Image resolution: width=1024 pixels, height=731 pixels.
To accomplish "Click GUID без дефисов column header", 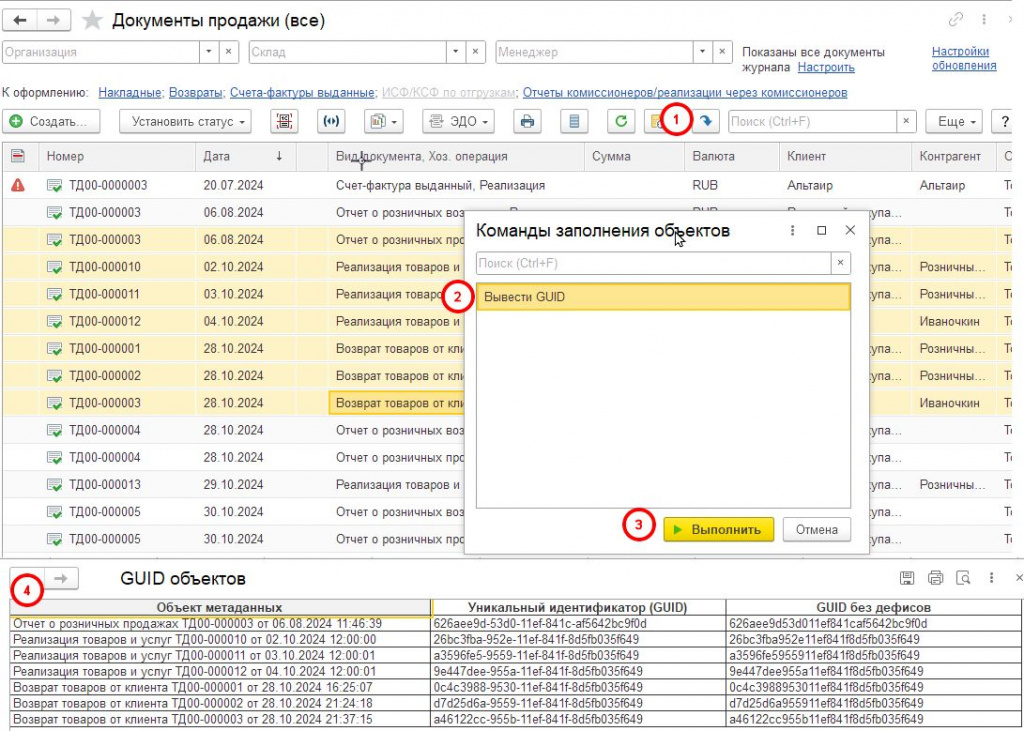I will tap(873, 608).
